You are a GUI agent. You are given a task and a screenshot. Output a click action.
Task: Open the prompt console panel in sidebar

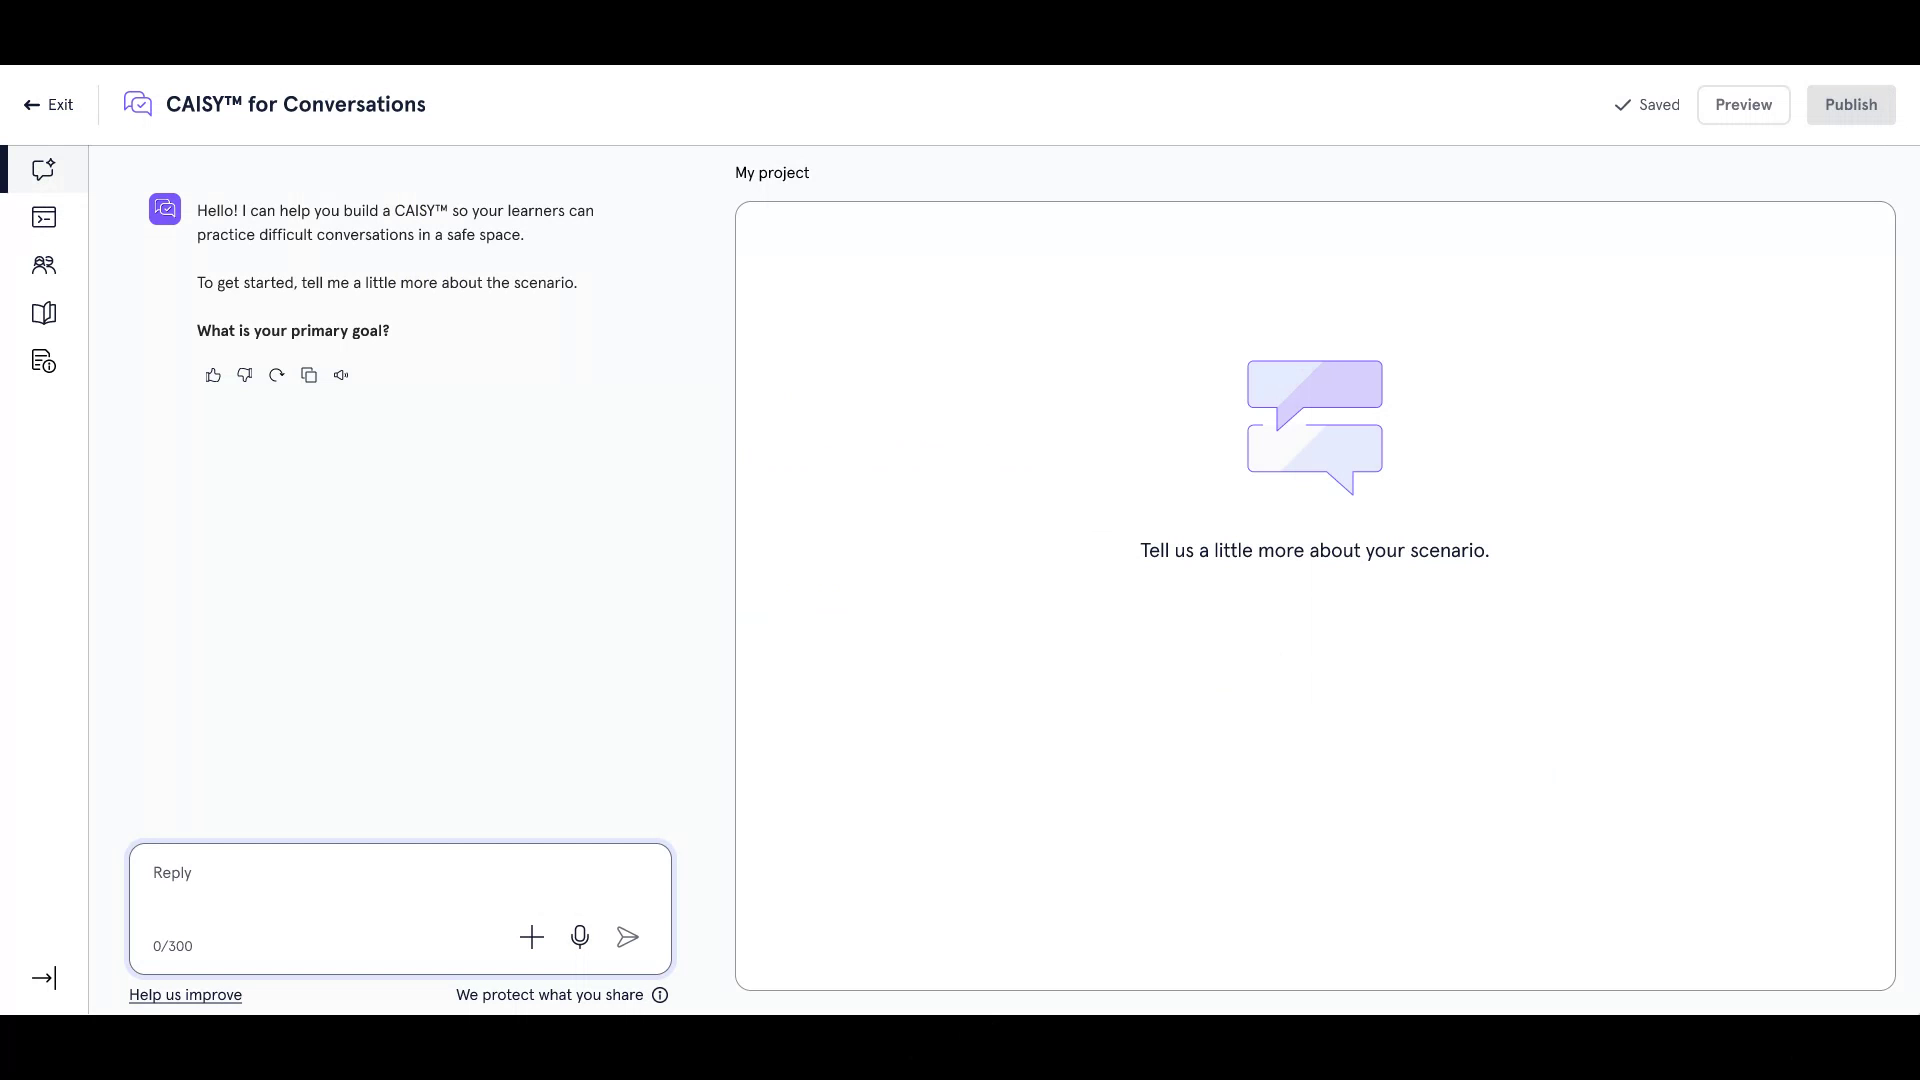click(x=42, y=216)
